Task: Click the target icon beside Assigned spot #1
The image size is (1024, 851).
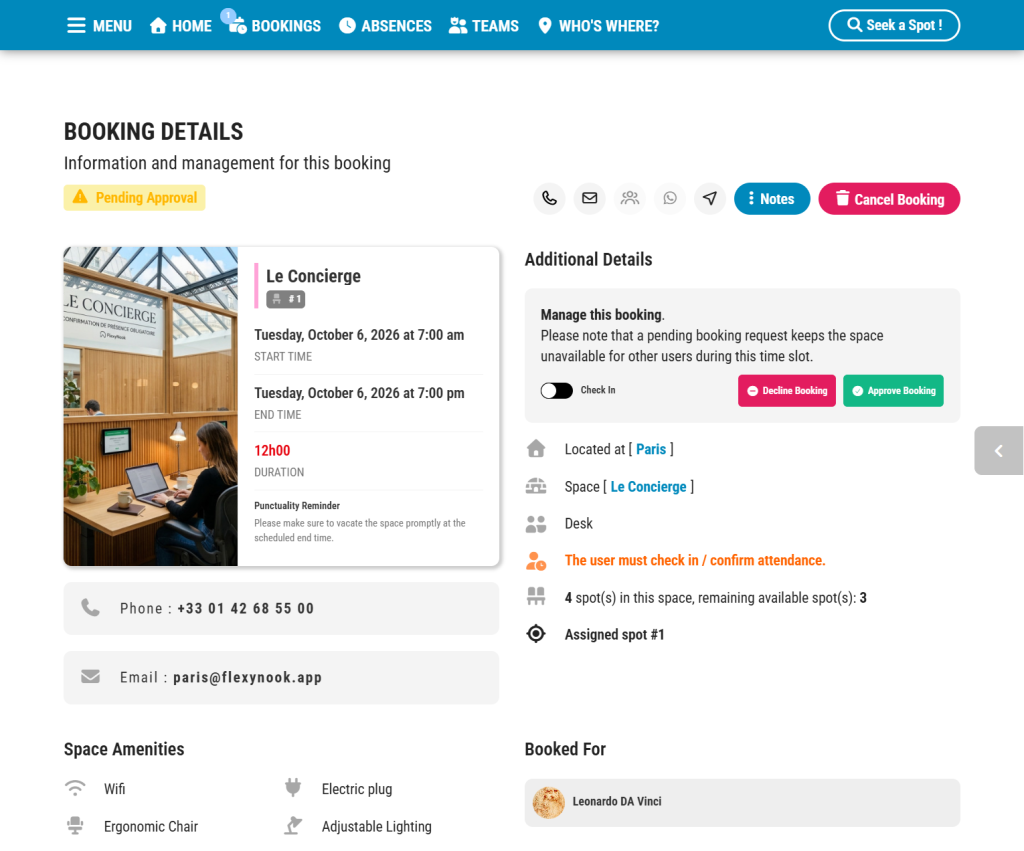Action: coord(536,634)
